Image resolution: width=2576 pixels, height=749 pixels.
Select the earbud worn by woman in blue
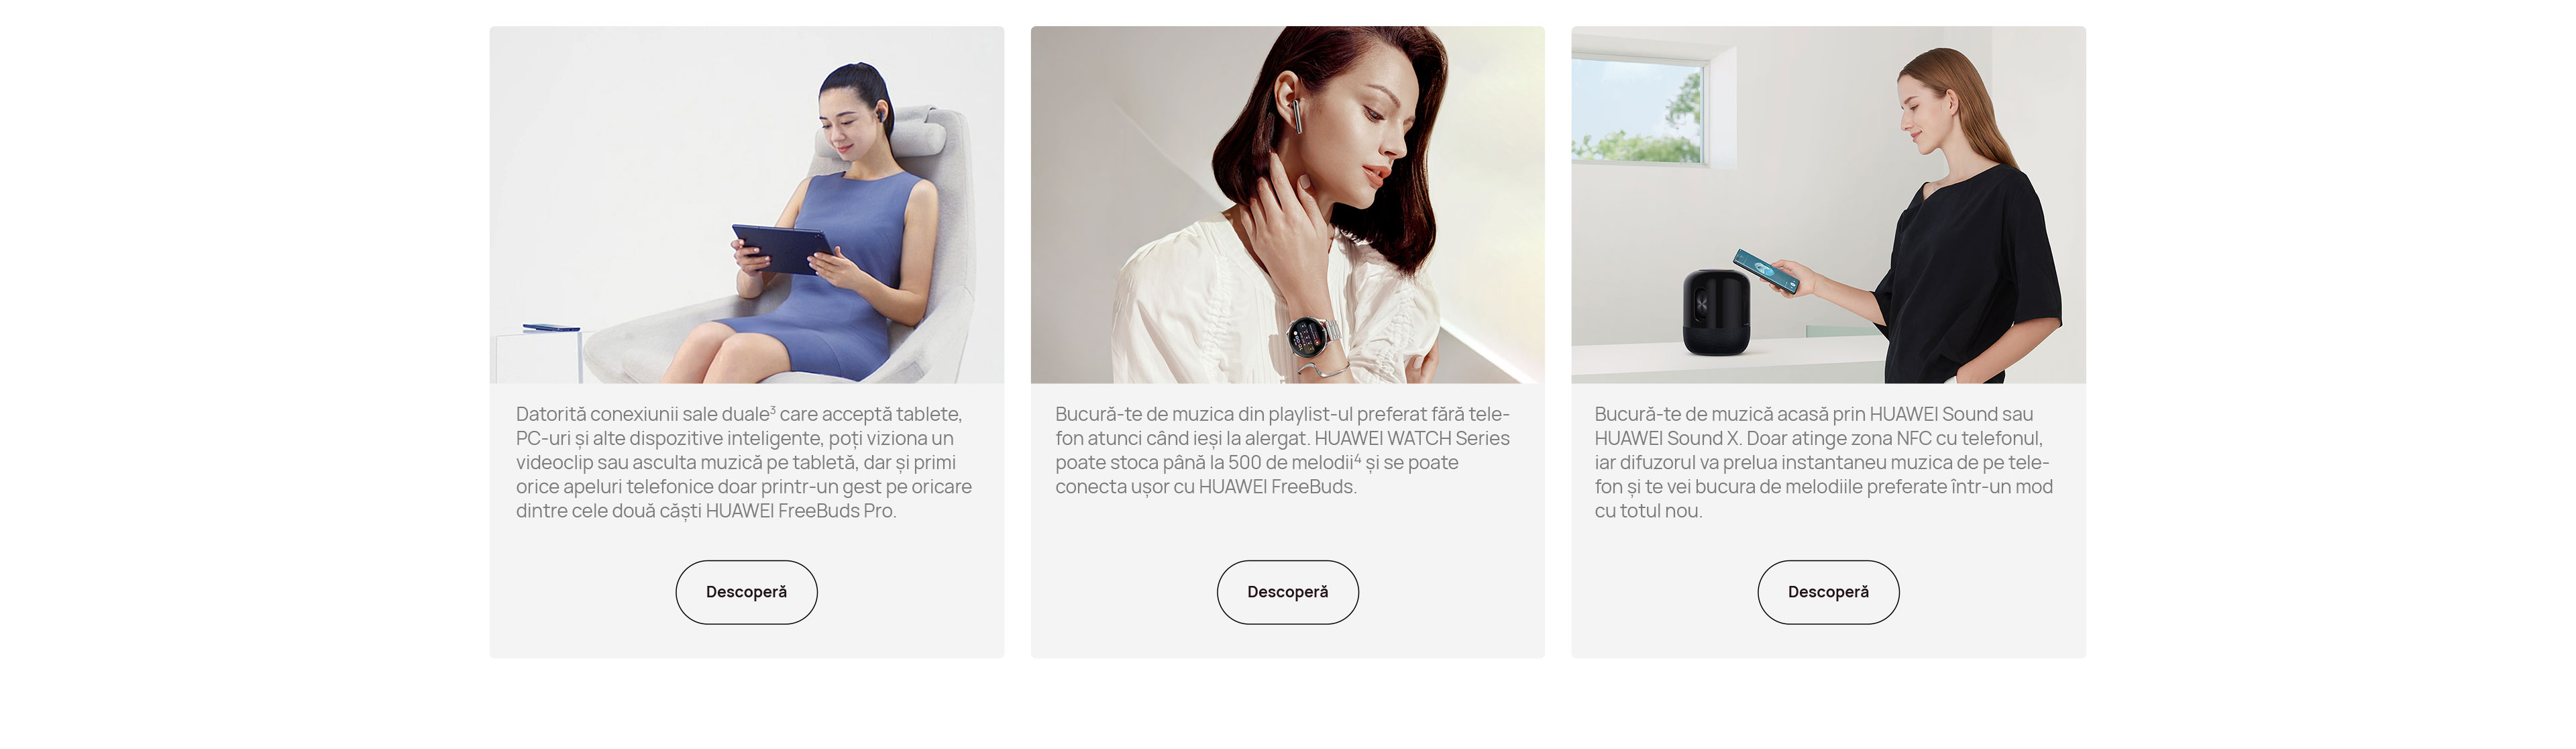[881, 116]
